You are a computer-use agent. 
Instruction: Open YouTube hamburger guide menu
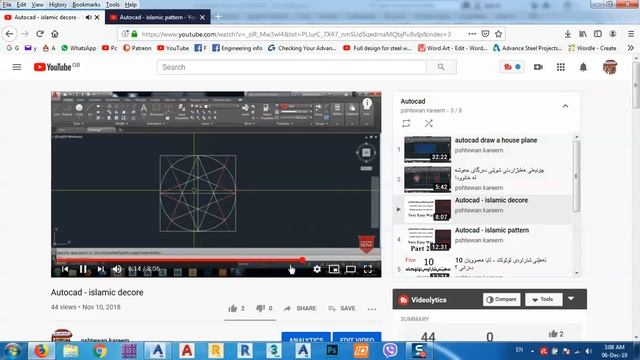coord(17,67)
